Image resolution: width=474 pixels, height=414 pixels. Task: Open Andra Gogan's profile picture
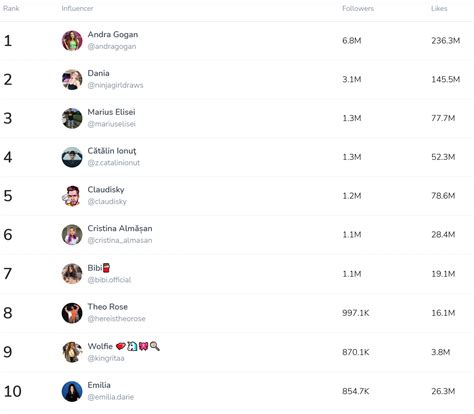pyautogui.click(x=72, y=41)
